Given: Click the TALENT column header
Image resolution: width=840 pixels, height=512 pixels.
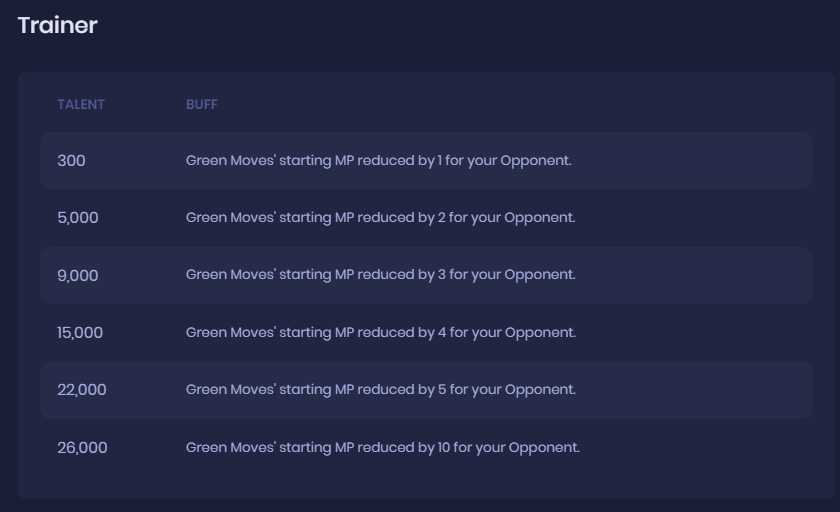Looking at the screenshot, I should pyautogui.click(x=81, y=104).
